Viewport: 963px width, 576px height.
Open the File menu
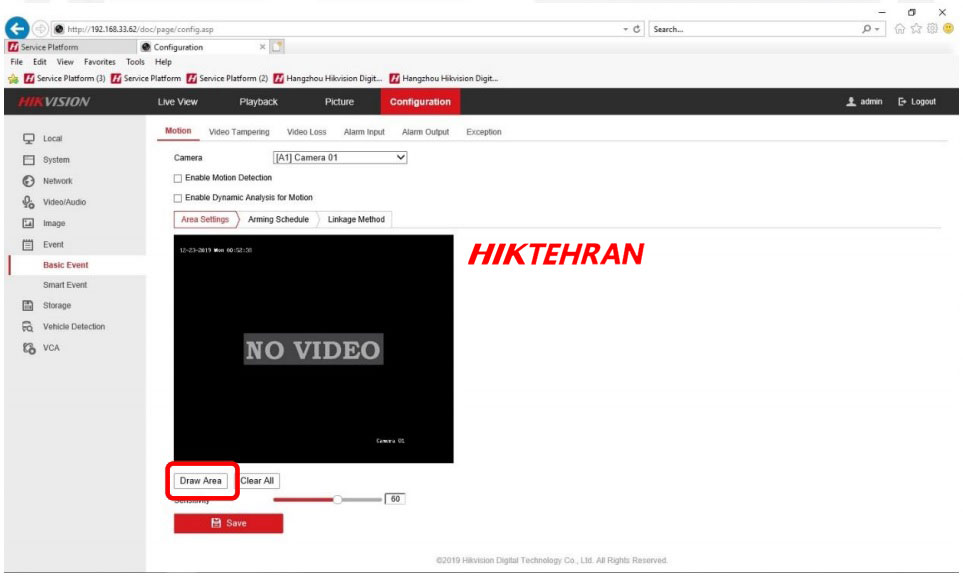pyautogui.click(x=17, y=62)
